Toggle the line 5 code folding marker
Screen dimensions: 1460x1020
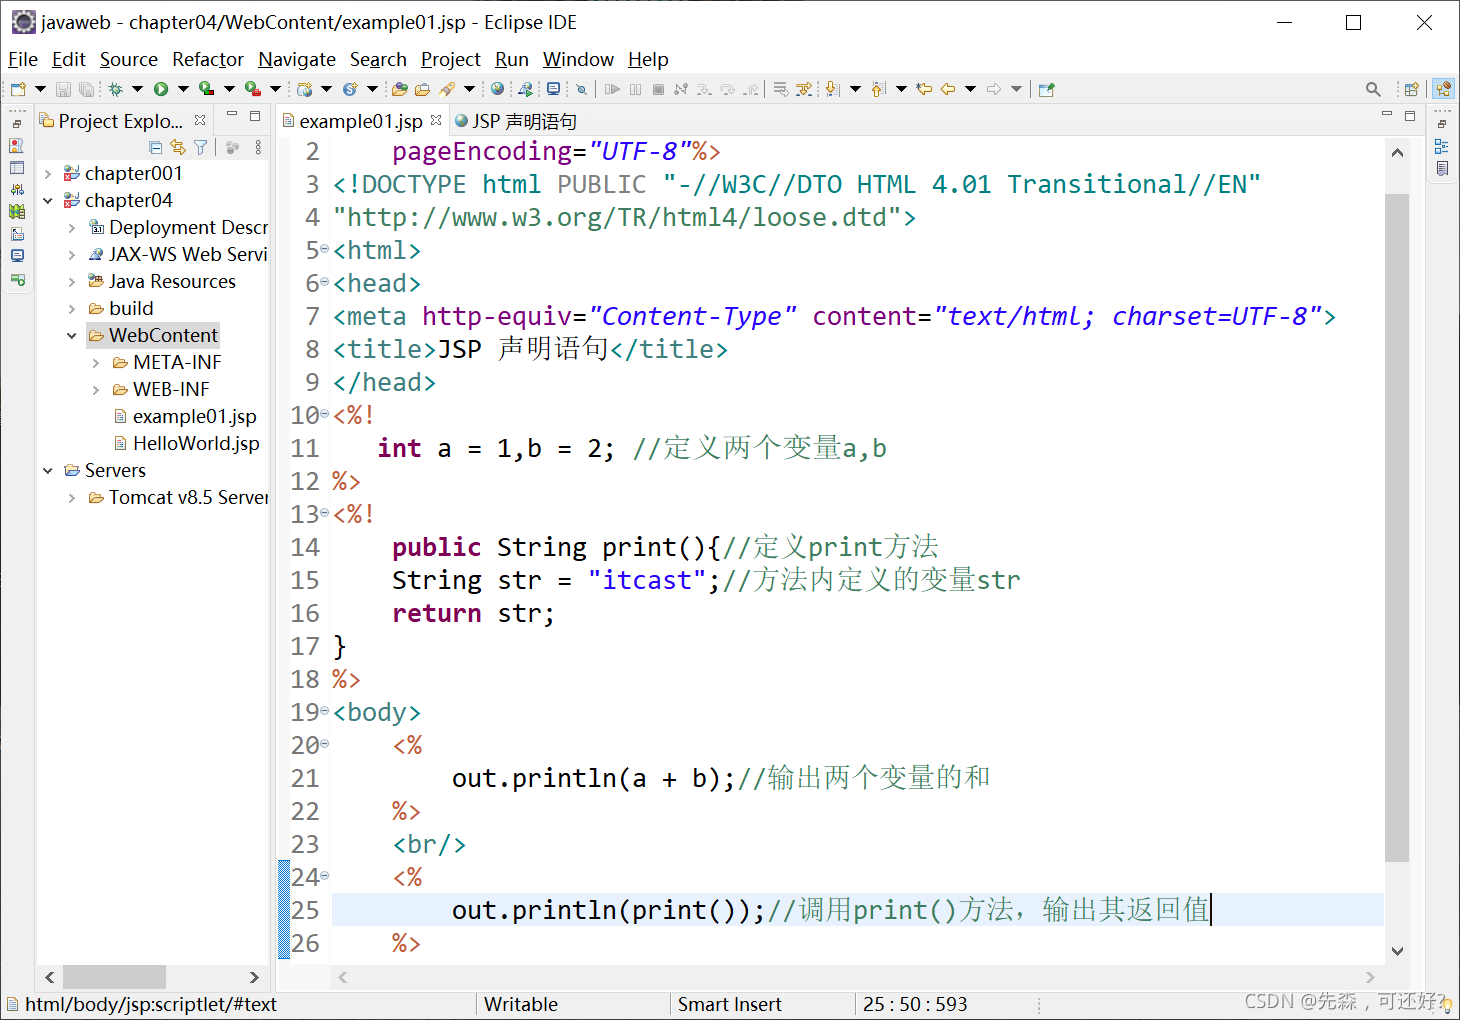pos(322,250)
